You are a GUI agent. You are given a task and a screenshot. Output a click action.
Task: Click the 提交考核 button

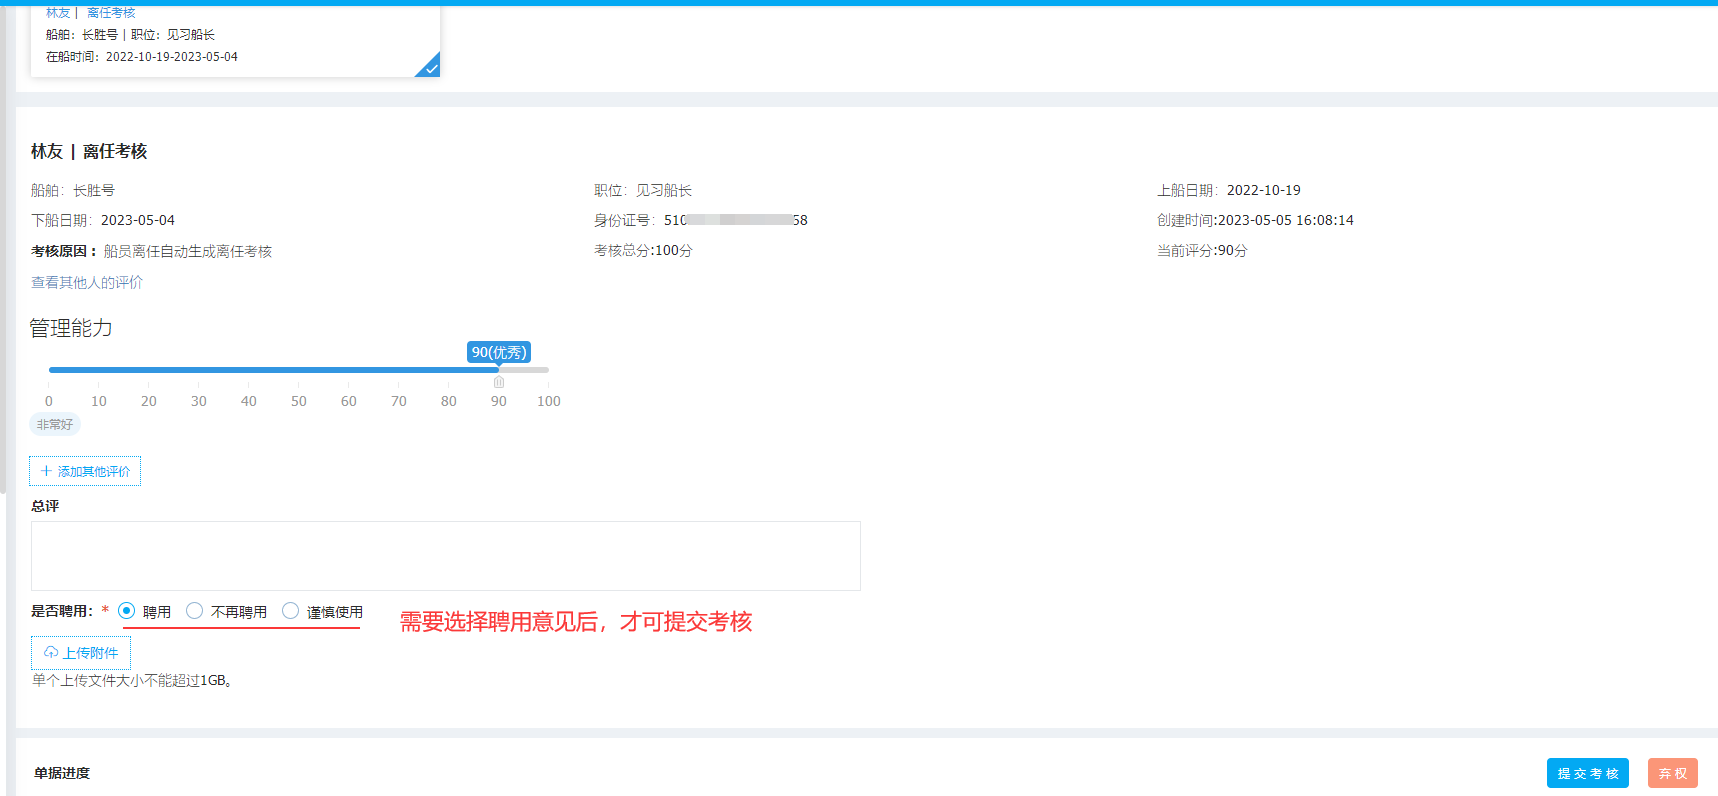click(x=1587, y=773)
